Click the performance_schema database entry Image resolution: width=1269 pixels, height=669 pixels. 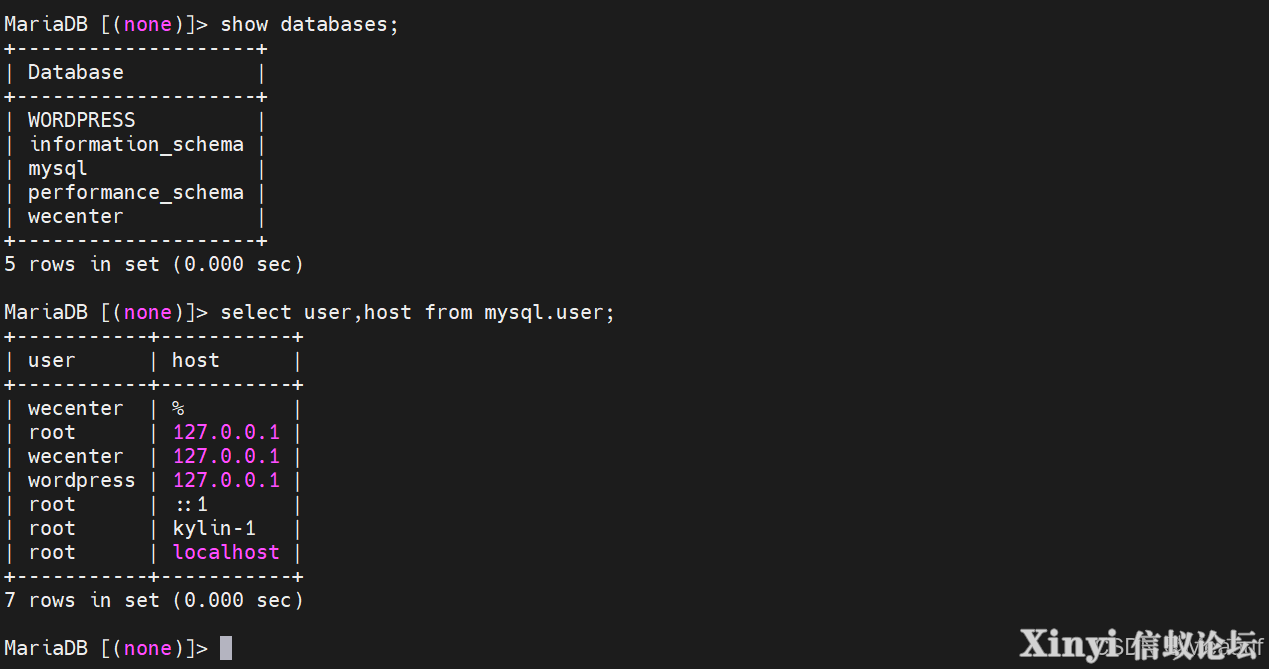(136, 192)
